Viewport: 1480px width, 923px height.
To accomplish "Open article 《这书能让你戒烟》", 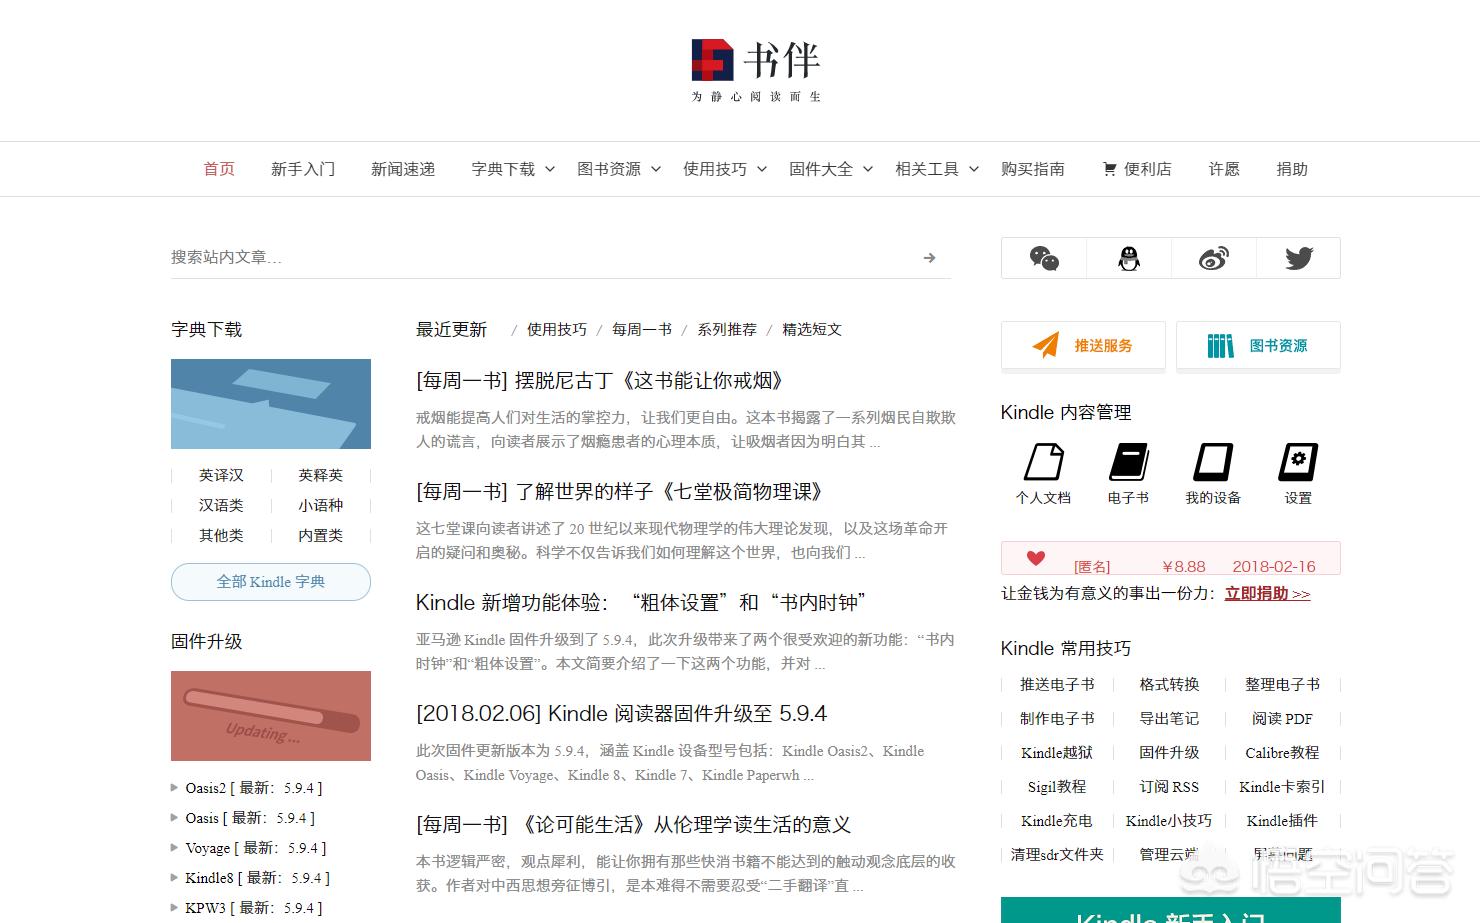I will click(600, 381).
